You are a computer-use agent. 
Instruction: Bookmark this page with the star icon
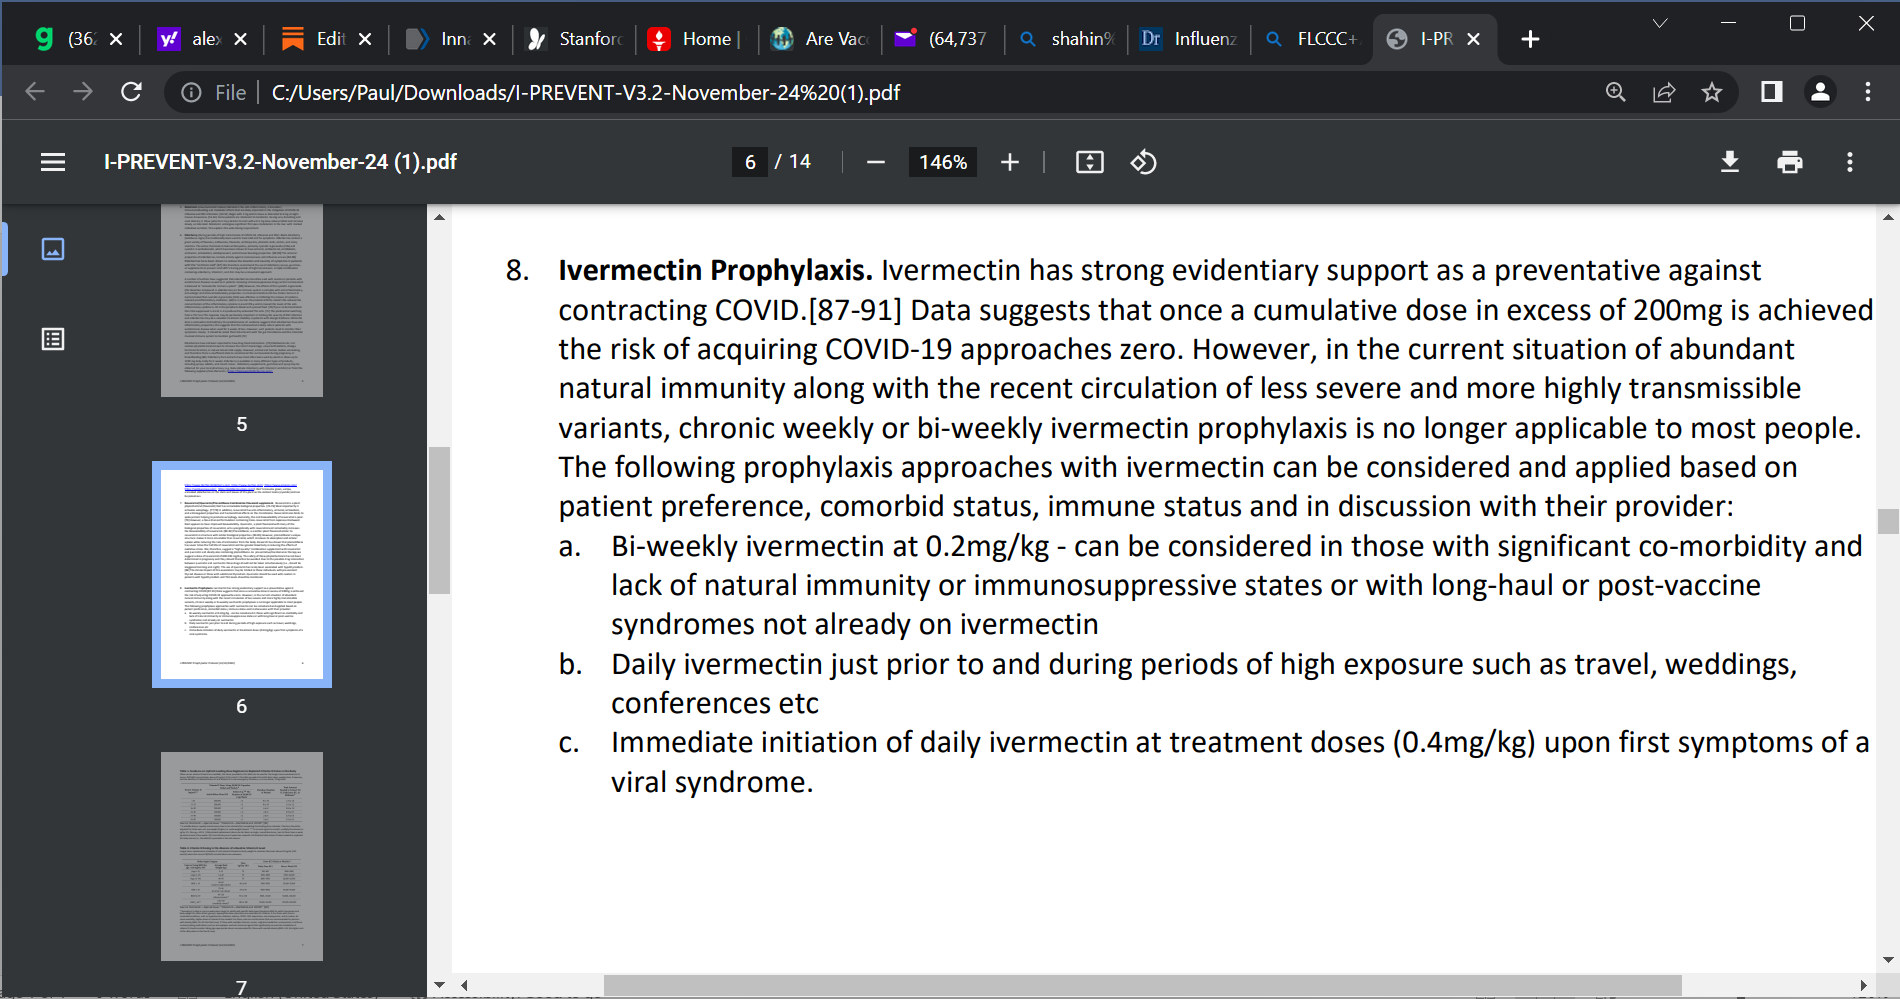coord(1712,92)
